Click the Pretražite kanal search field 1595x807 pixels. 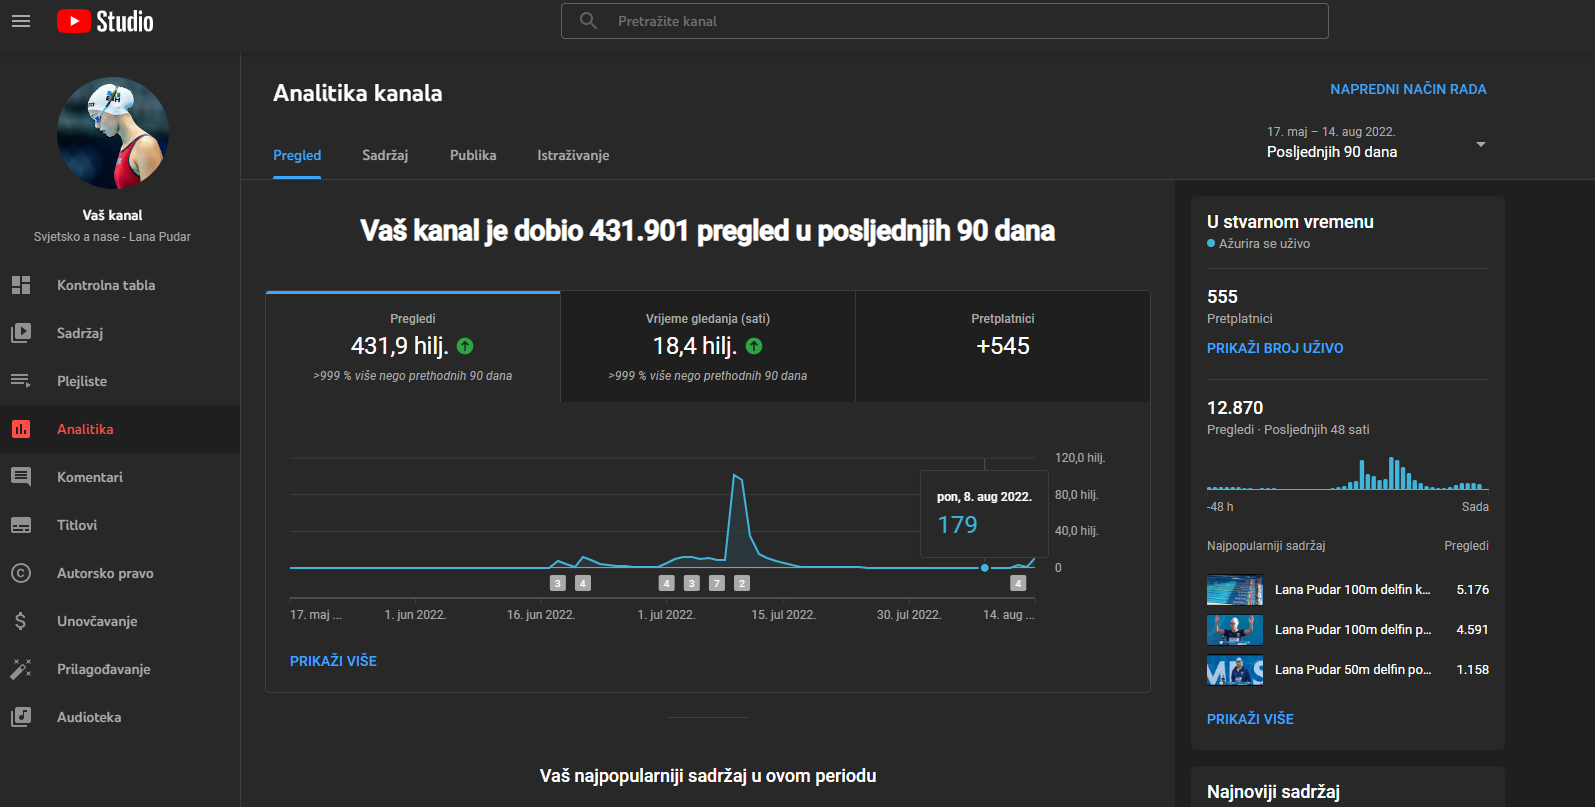coord(945,21)
